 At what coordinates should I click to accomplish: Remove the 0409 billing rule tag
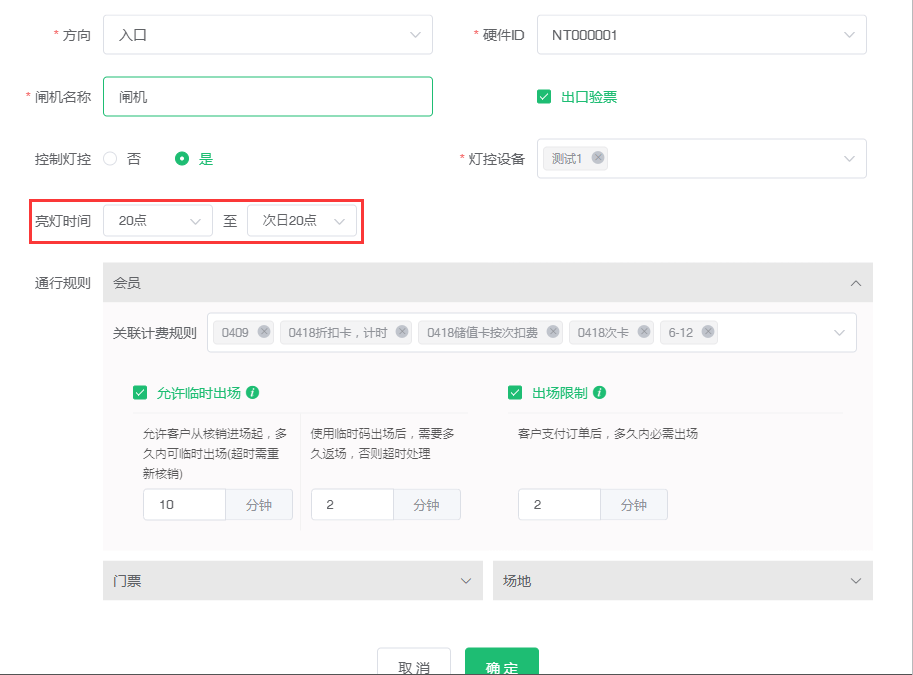tap(262, 331)
